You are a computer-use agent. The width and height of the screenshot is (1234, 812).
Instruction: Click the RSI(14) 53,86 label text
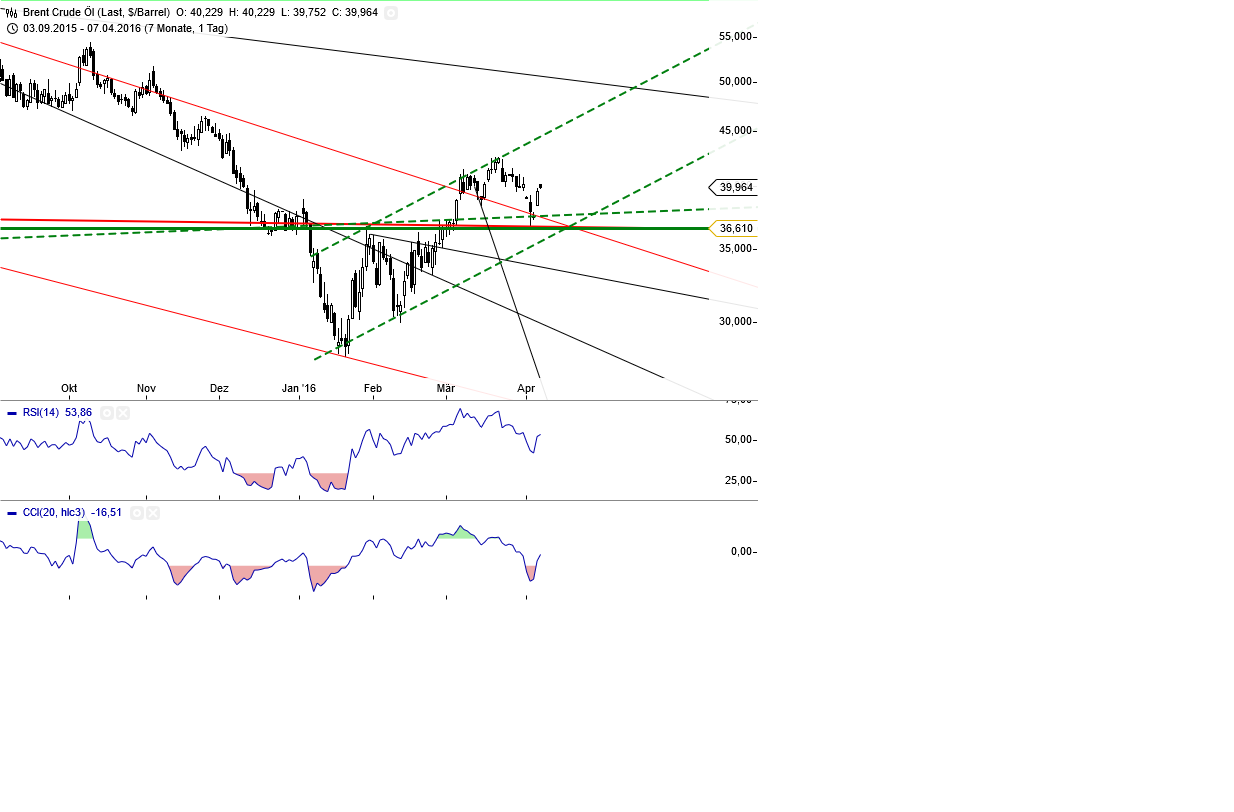58,412
